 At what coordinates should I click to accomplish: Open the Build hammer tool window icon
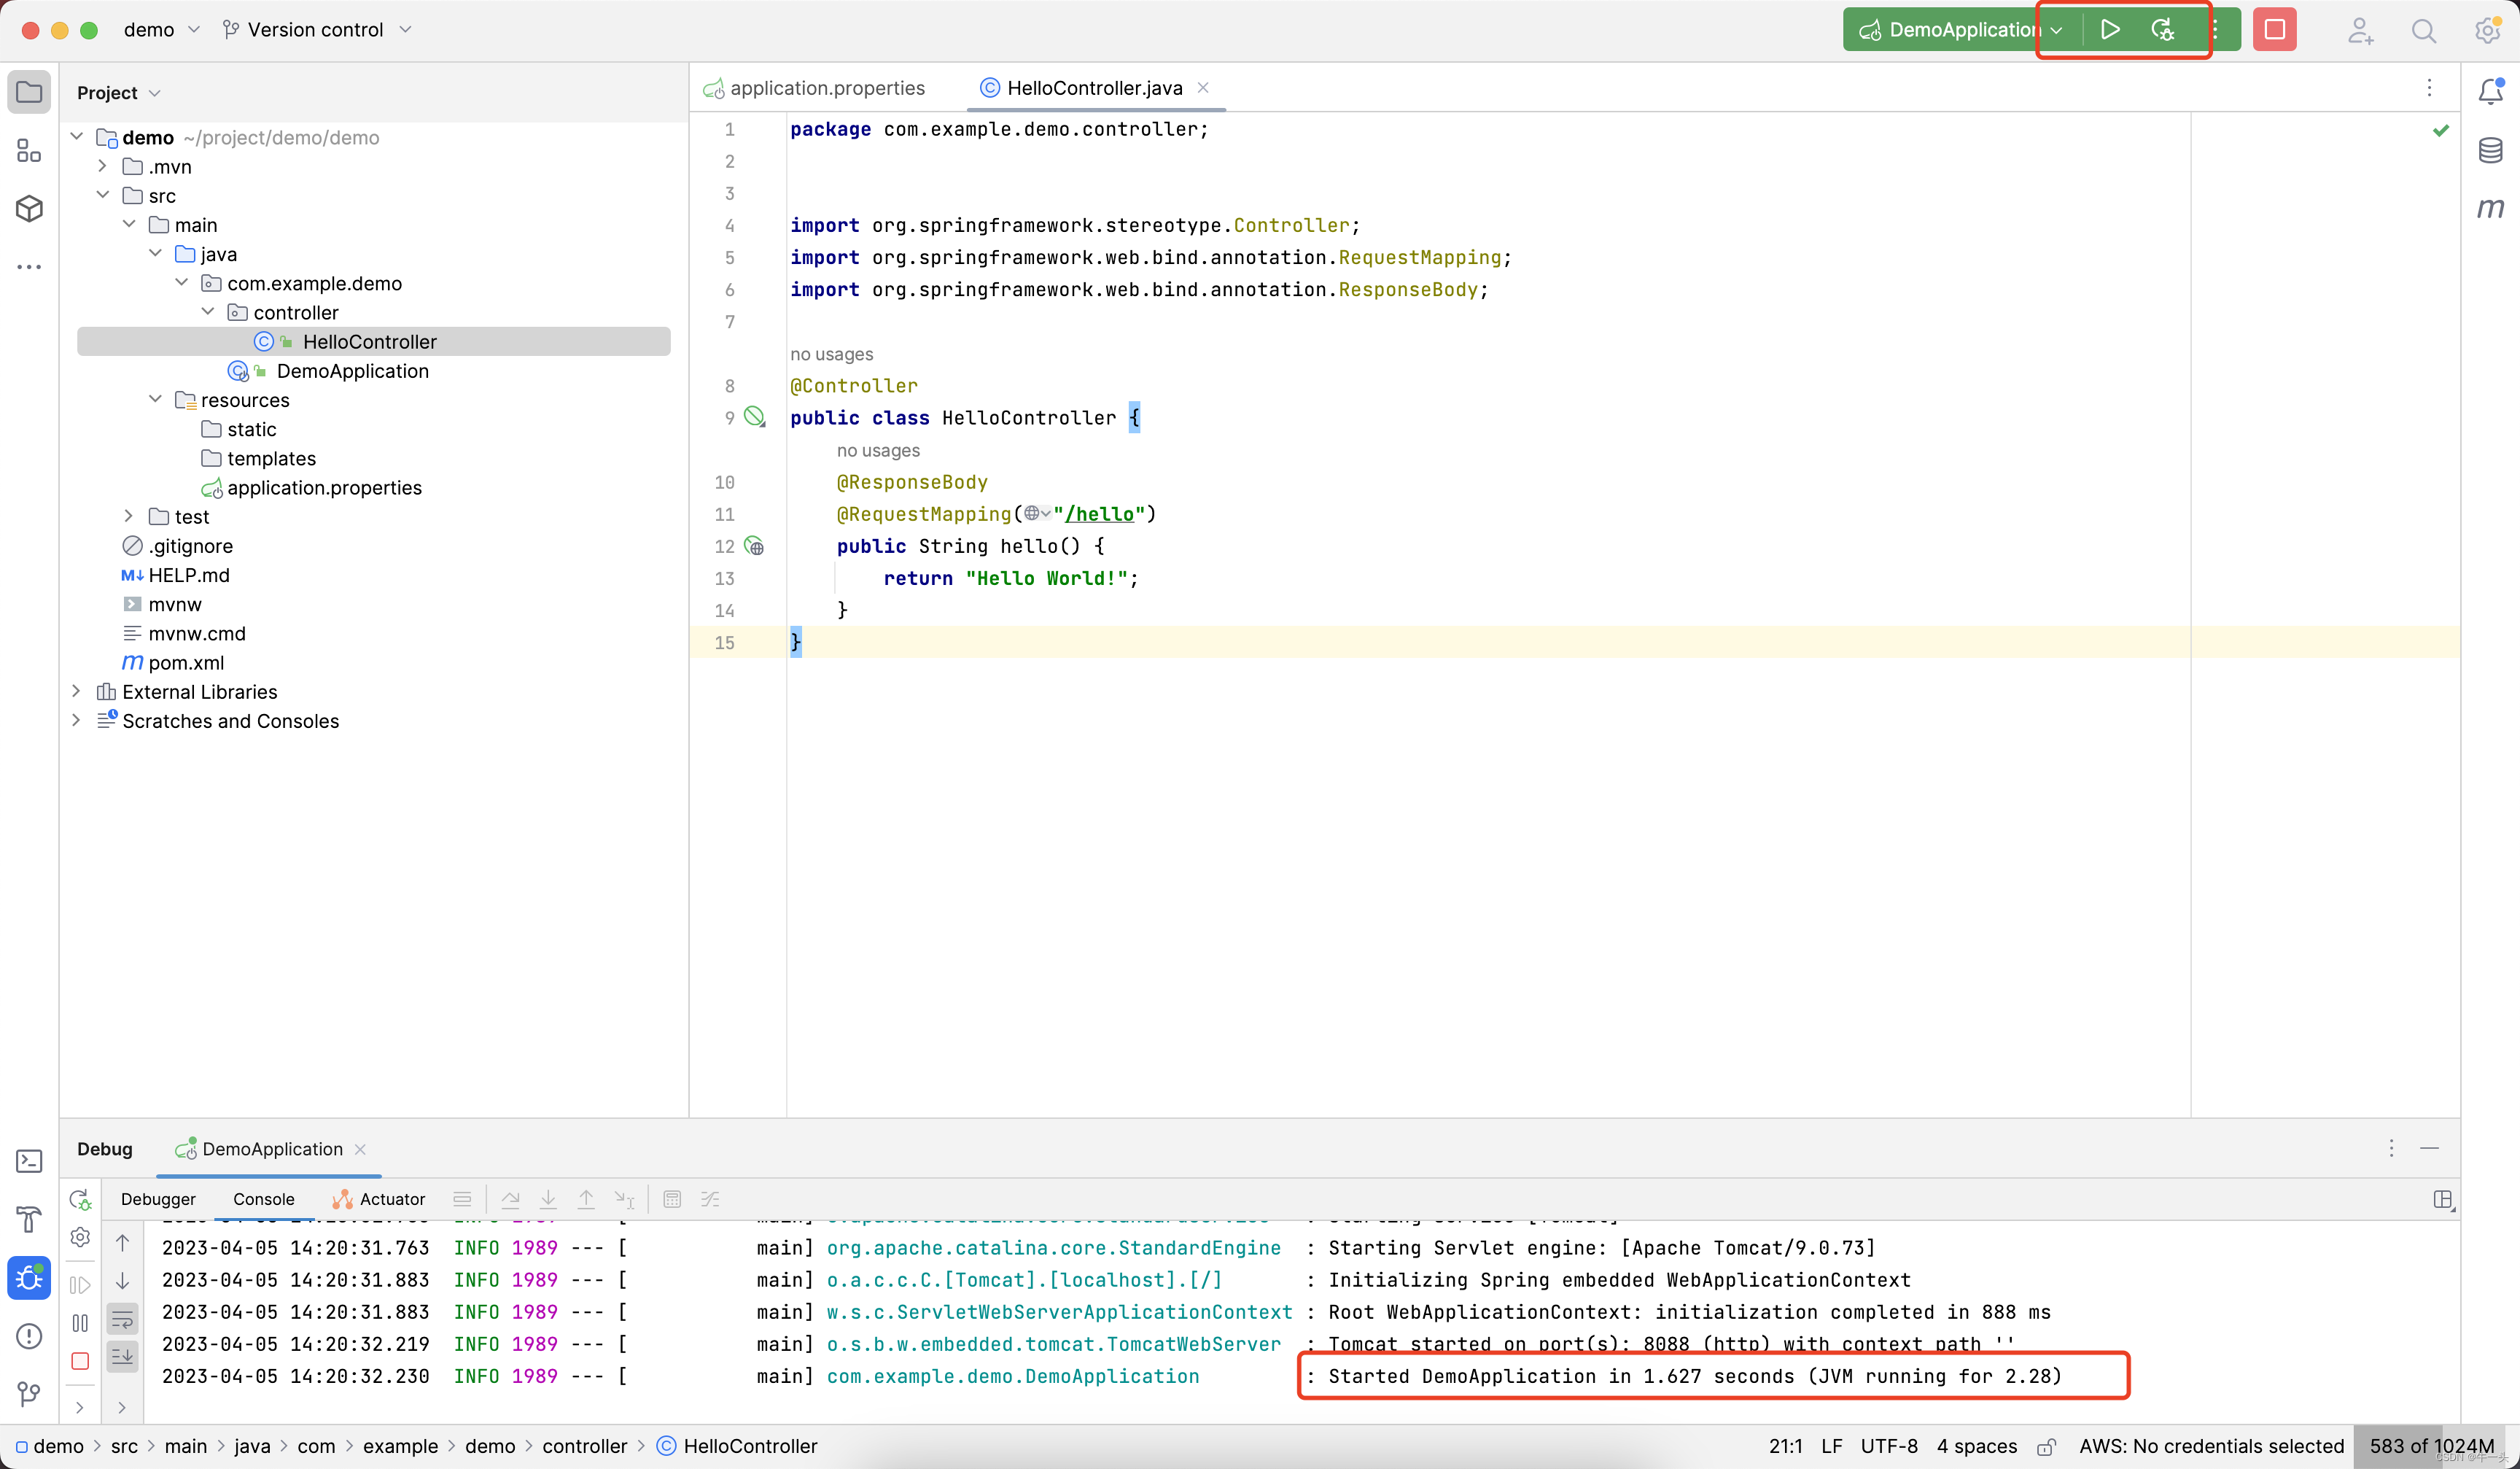[x=29, y=1219]
